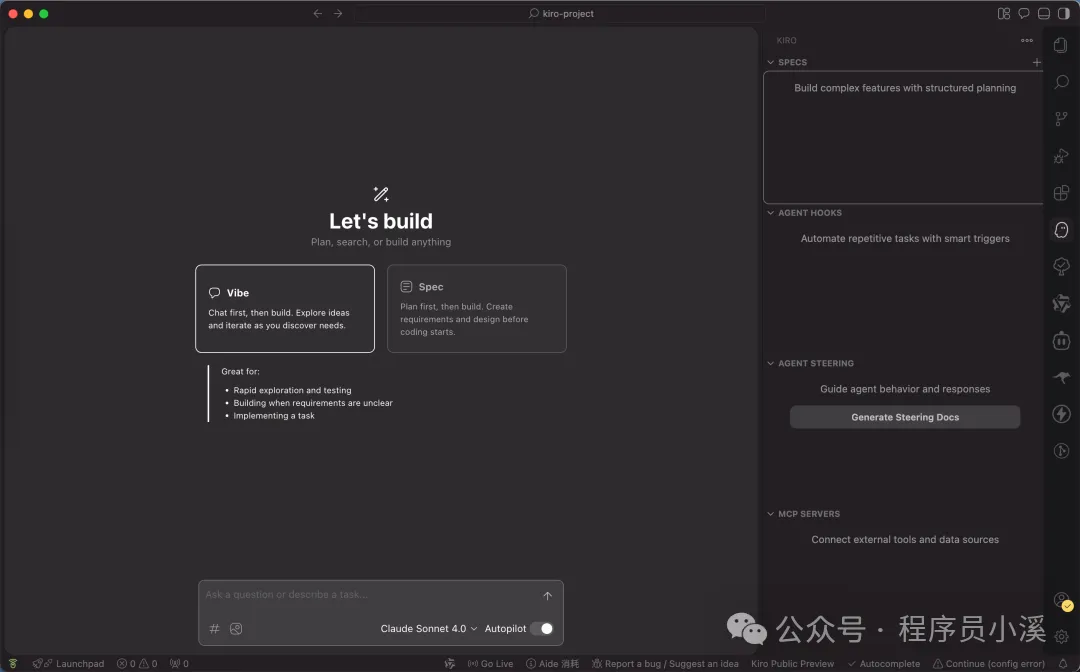
Task: Click Report a bug / Suggest an idea
Action: 665,664
